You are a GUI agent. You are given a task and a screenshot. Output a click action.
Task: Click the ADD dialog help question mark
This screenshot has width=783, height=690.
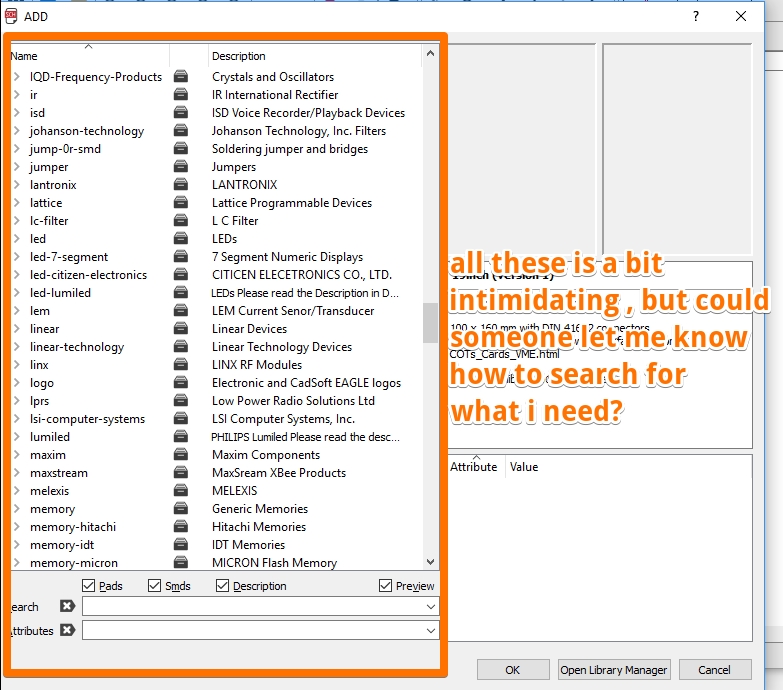pyautogui.click(x=696, y=16)
